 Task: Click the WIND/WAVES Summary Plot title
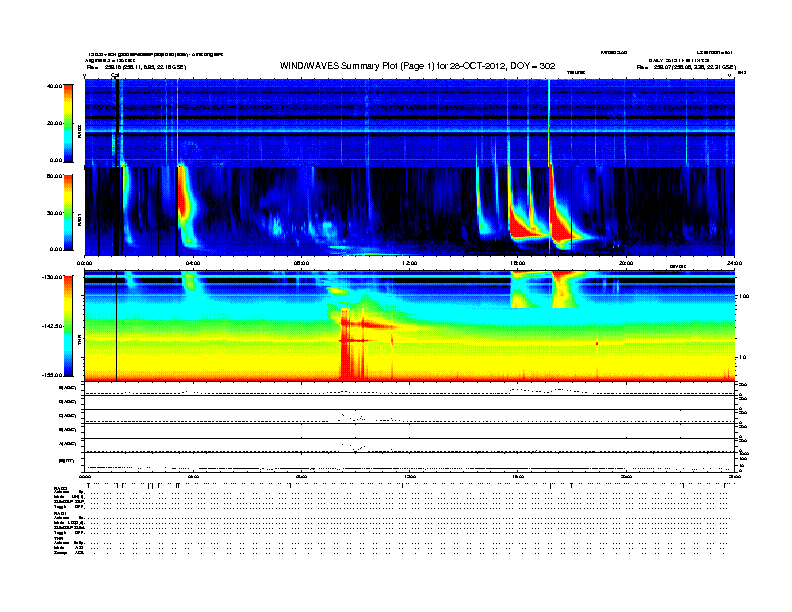click(x=417, y=66)
